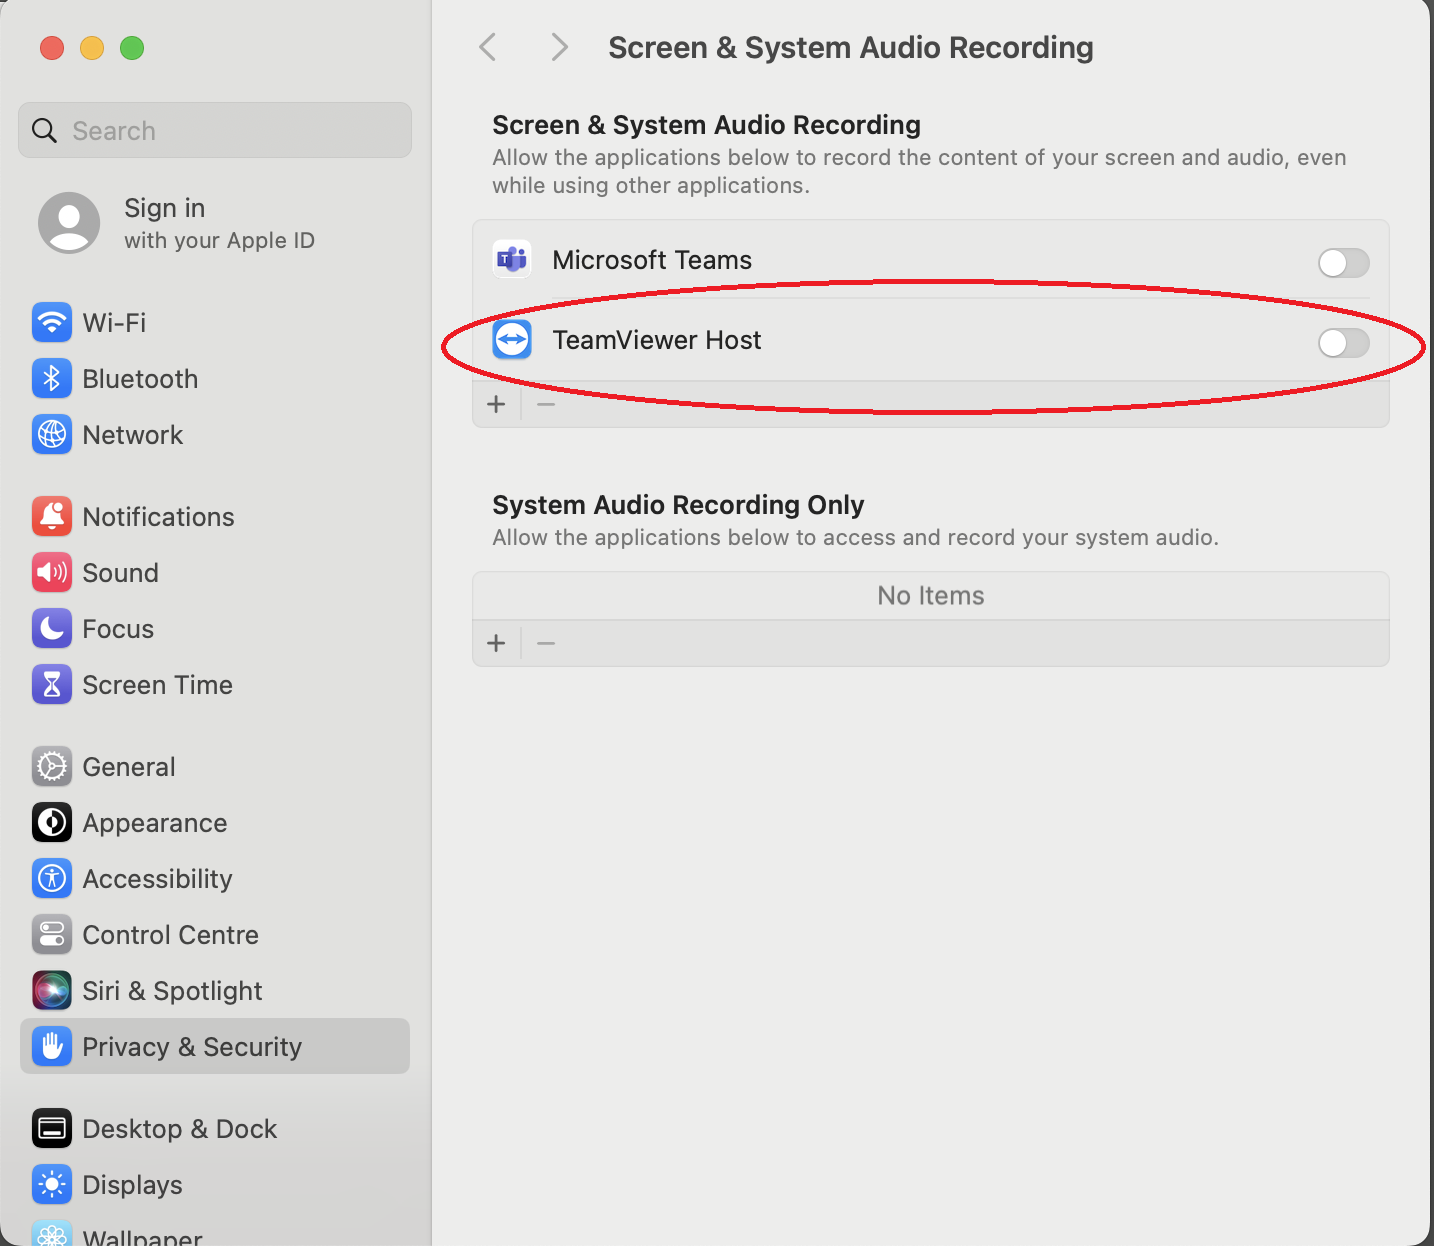Add app to System Audio Recording Only list
Screen dimensions: 1434x1246
pyautogui.click(x=496, y=643)
